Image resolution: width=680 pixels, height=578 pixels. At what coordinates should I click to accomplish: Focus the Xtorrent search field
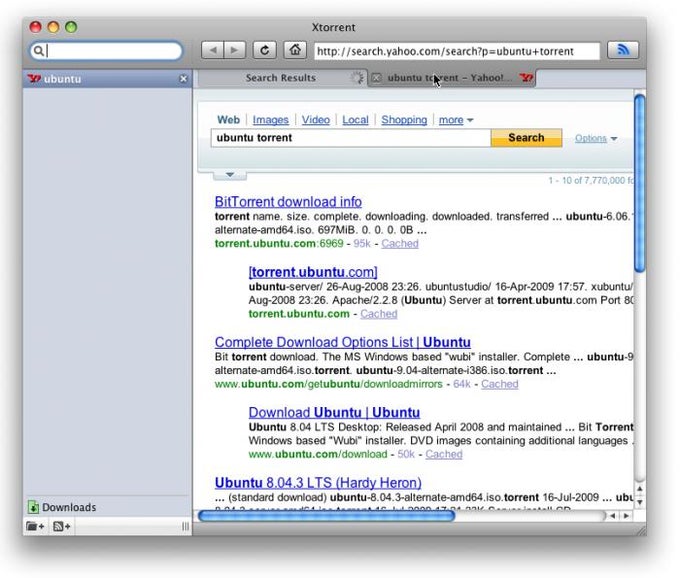[106, 51]
